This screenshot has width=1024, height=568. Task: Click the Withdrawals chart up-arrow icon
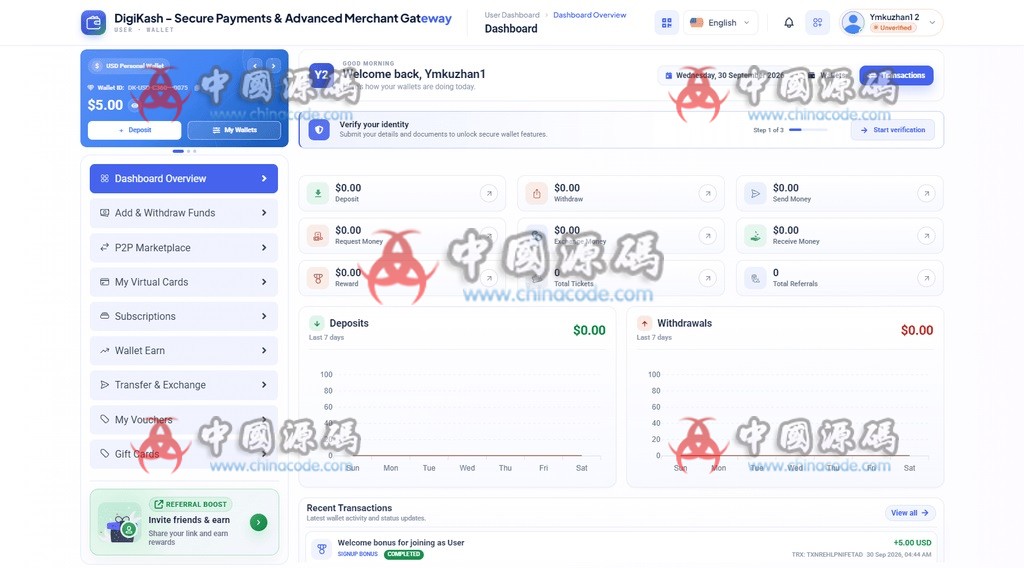click(645, 323)
